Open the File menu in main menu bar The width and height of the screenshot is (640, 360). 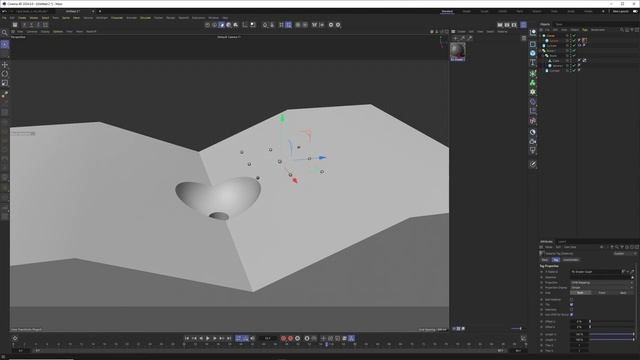pyautogui.click(x=4, y=18)
